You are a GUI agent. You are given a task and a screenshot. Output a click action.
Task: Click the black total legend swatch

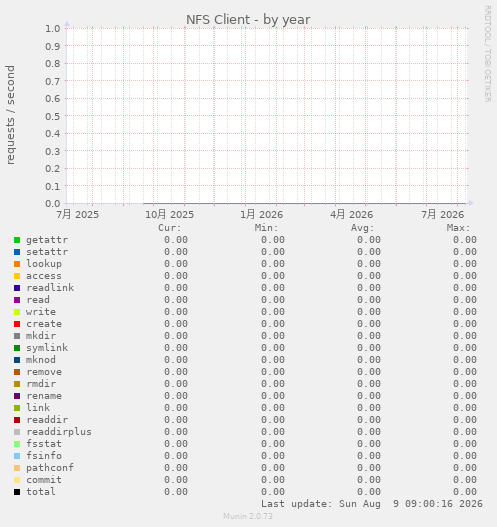(17, 492)
